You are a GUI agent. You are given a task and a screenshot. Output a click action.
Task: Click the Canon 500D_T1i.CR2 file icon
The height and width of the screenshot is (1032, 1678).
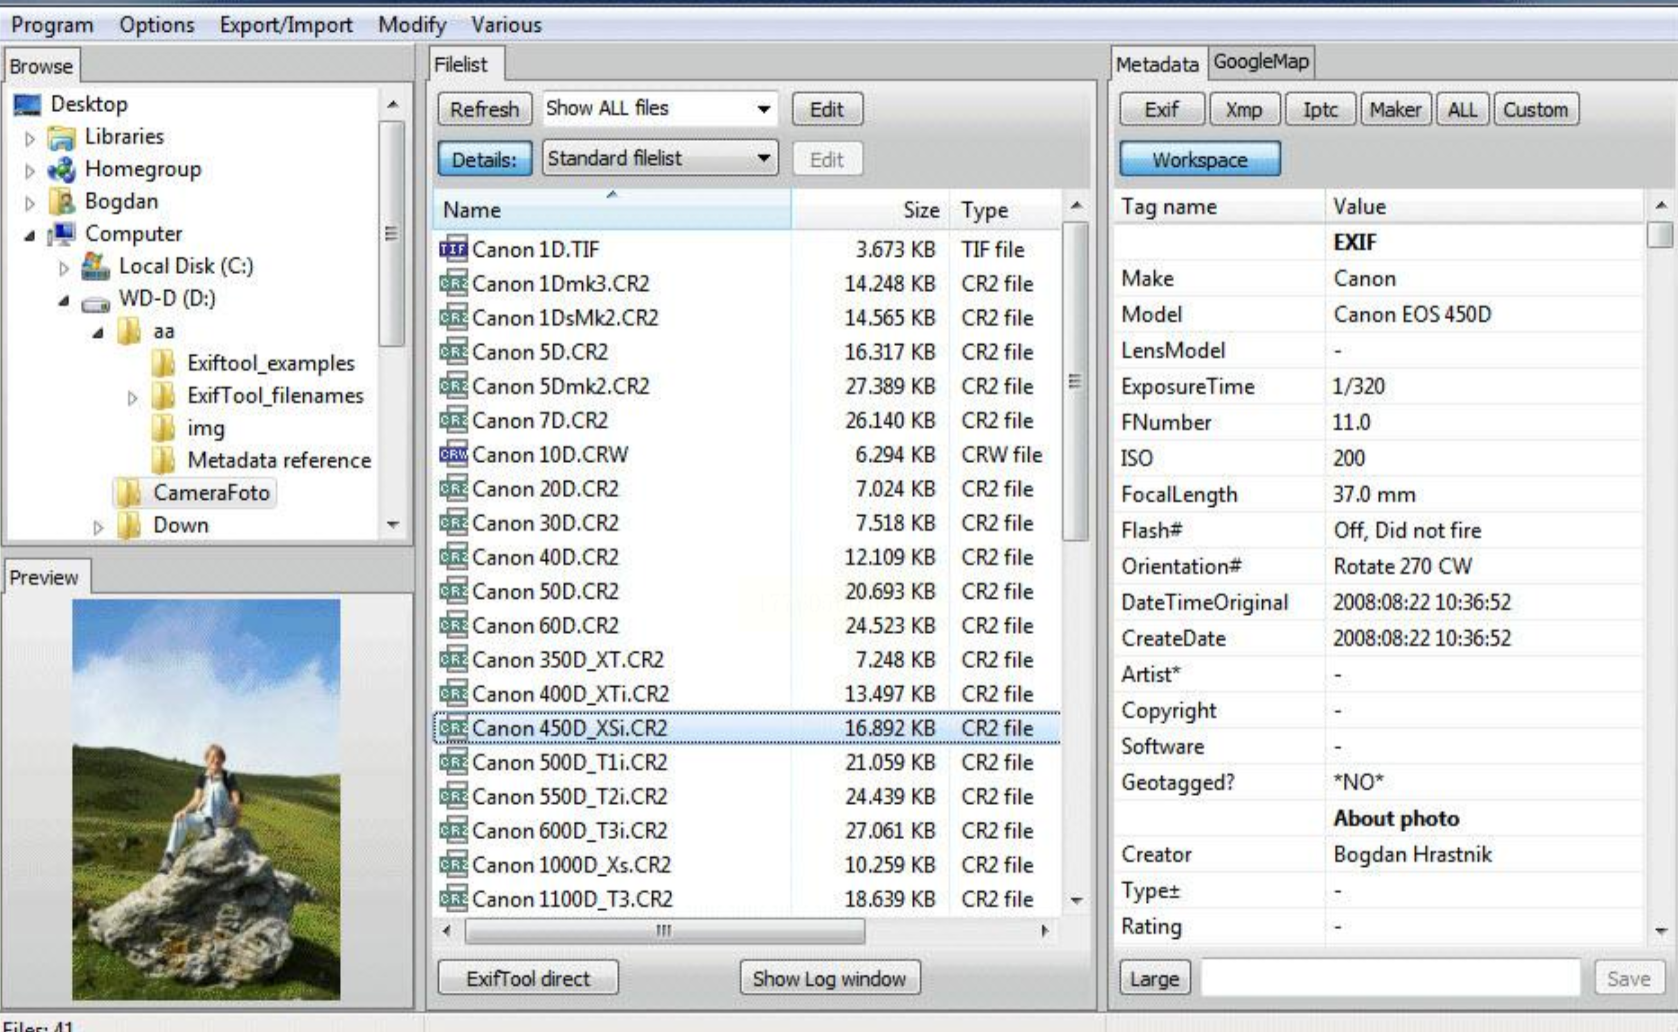[x=453, y=762]
